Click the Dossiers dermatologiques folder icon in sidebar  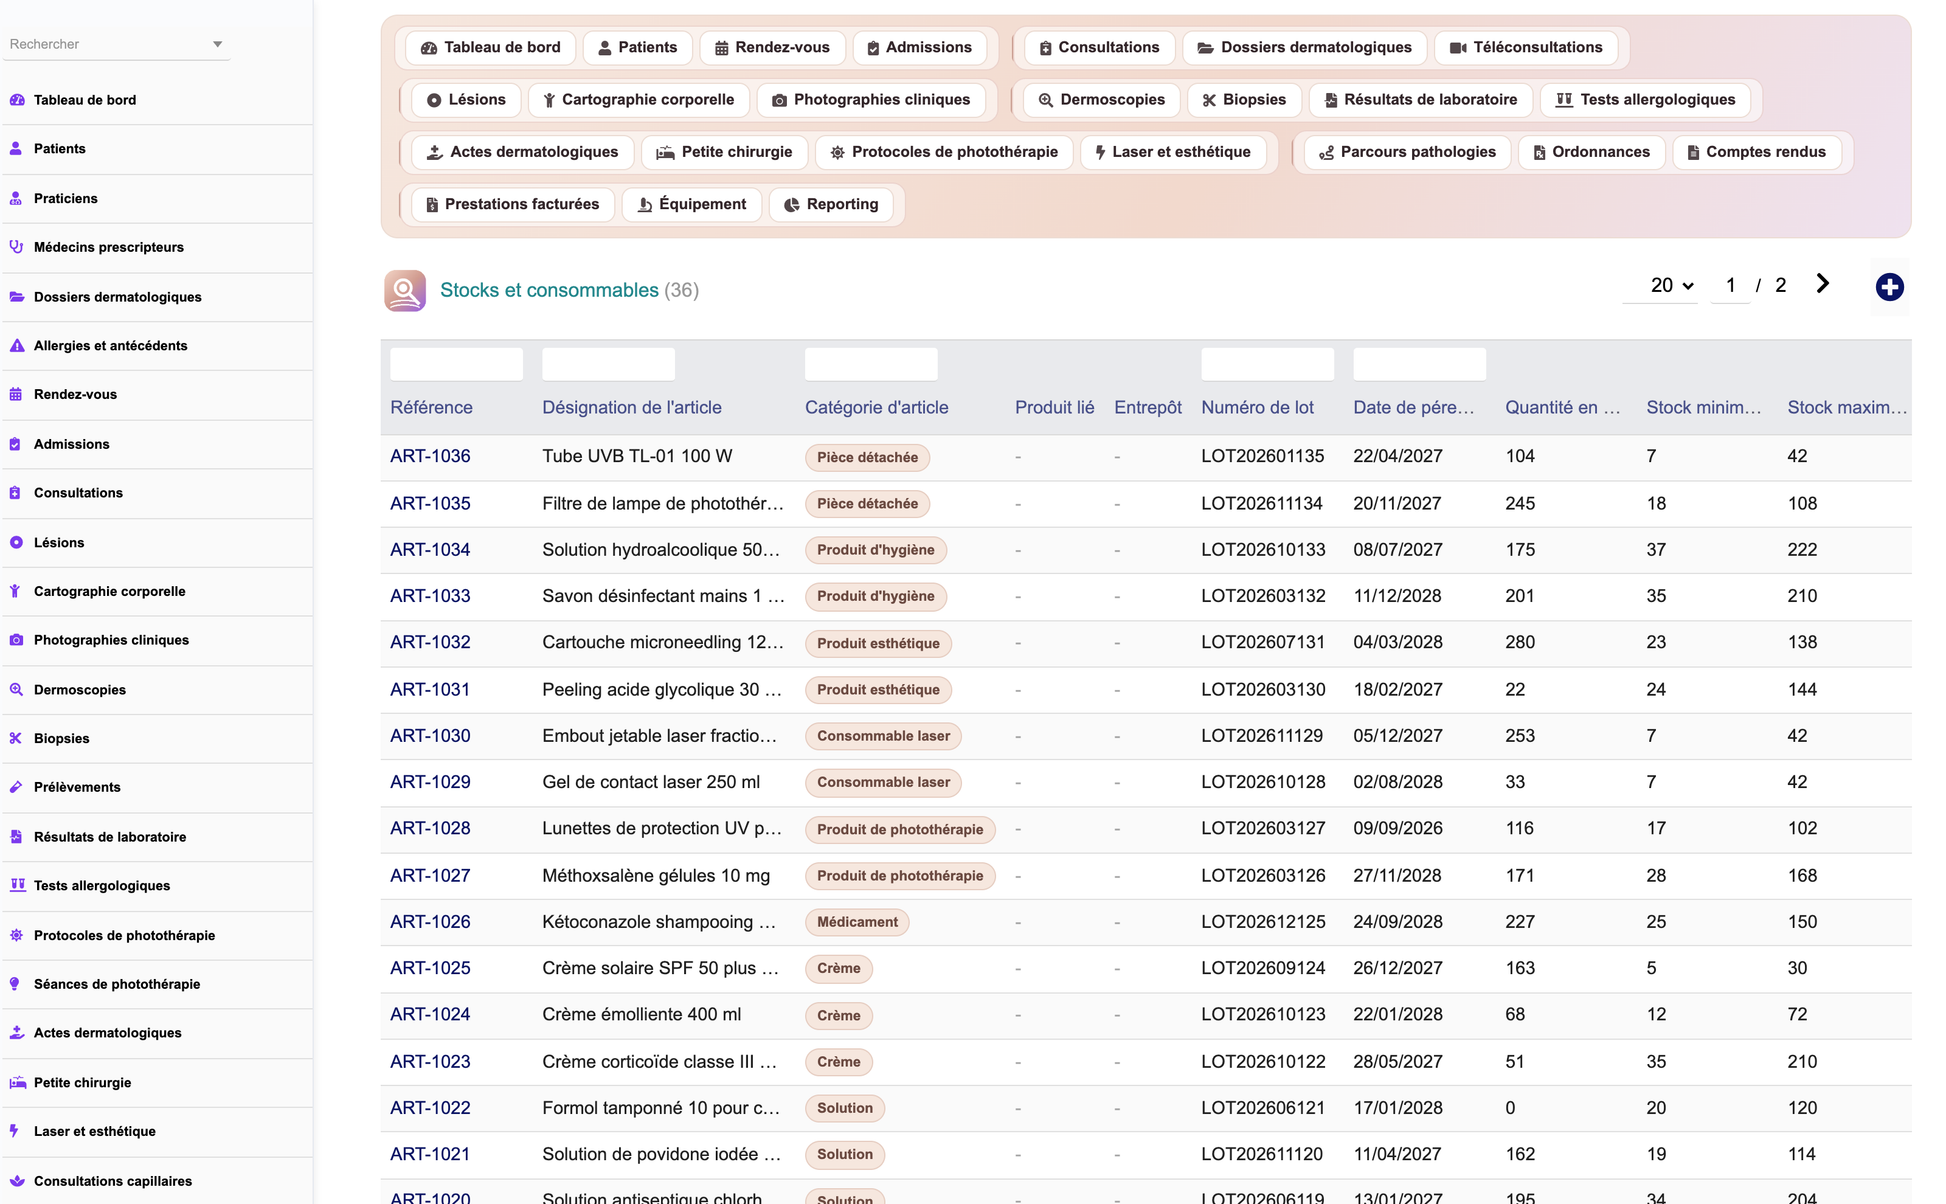[17, 297]
